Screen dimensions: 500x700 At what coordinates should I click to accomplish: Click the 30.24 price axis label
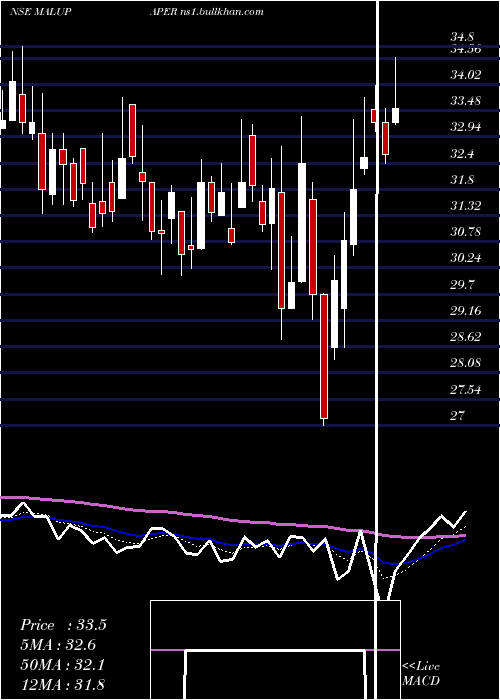466,258
